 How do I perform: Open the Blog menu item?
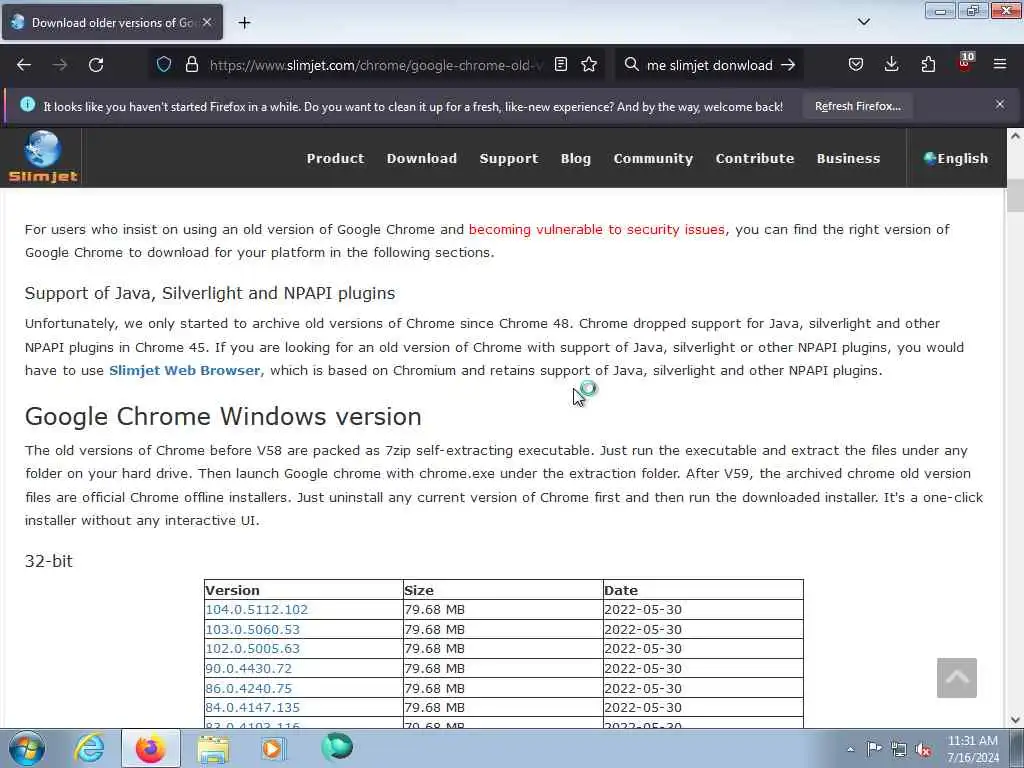click(x=575, y=159)
